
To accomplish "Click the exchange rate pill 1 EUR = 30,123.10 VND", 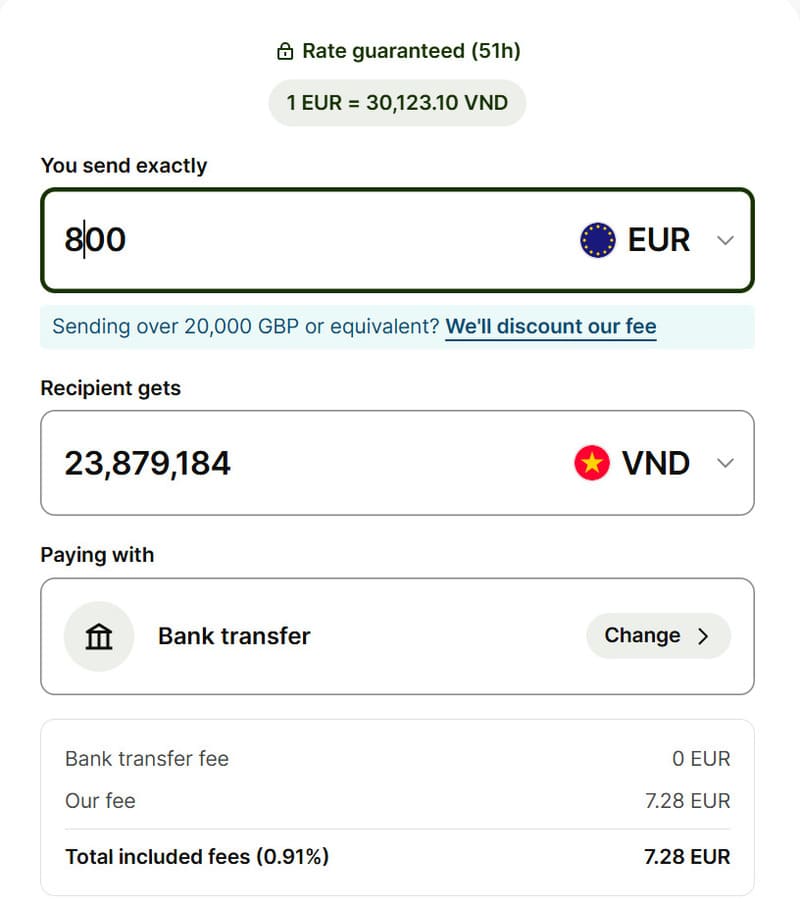I will (397, 103).
